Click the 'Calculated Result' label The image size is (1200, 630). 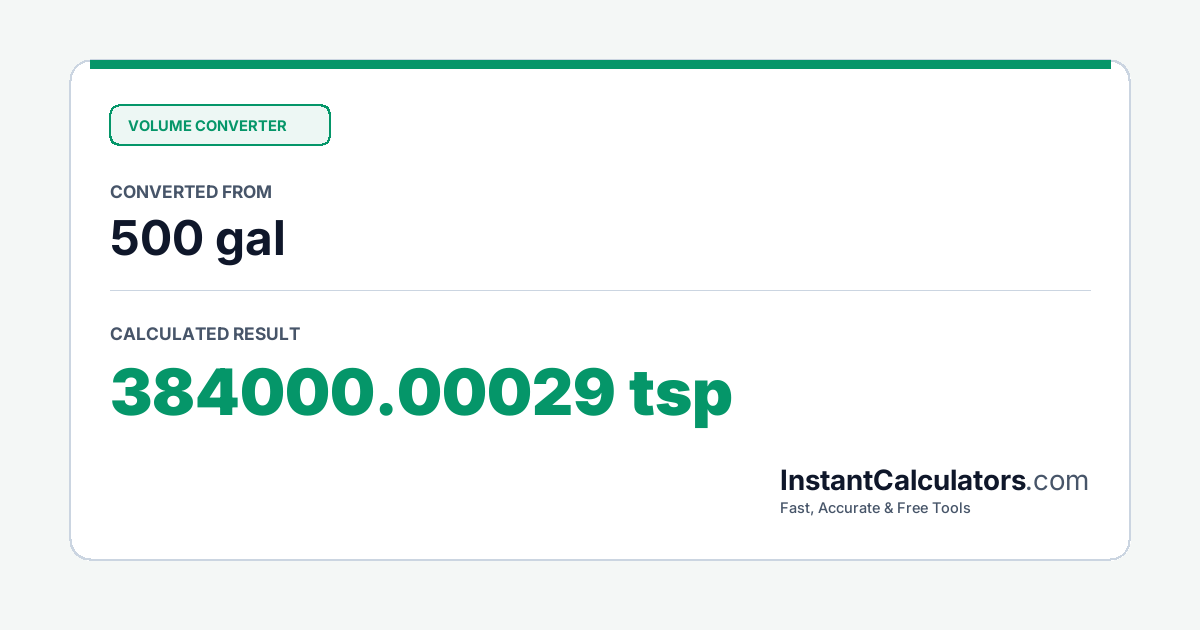(205, 334)
